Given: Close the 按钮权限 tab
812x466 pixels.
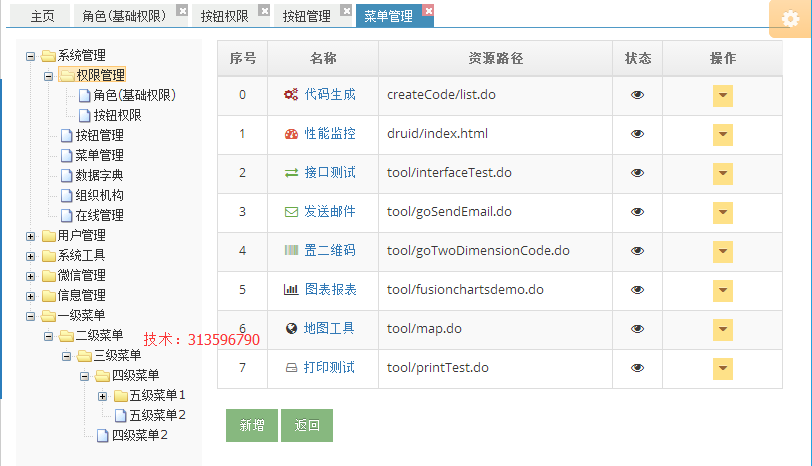Looking at the screenshot, I should [x=264, y=10].
